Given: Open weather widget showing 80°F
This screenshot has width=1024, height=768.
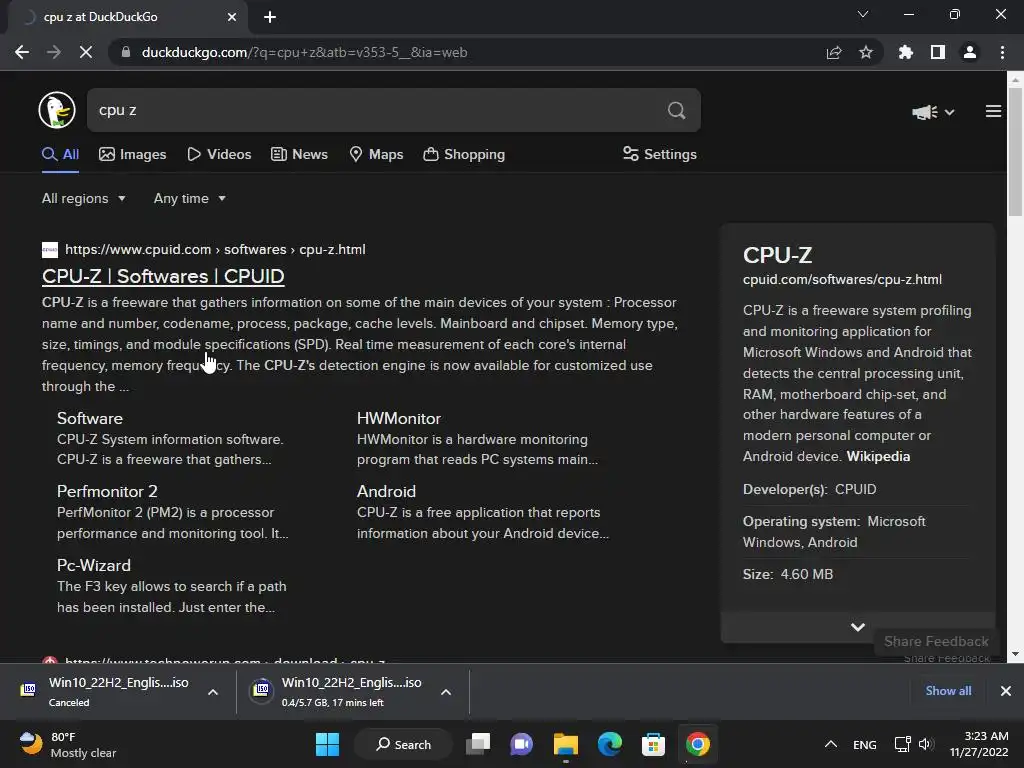Looking at the screenshot, I should pos(68,744).
